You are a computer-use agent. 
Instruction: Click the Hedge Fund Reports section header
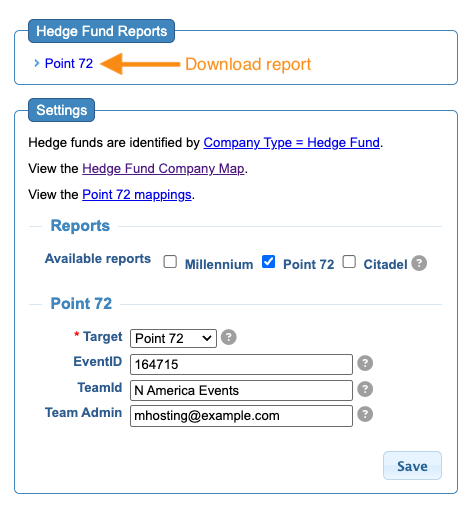(101, 31)
